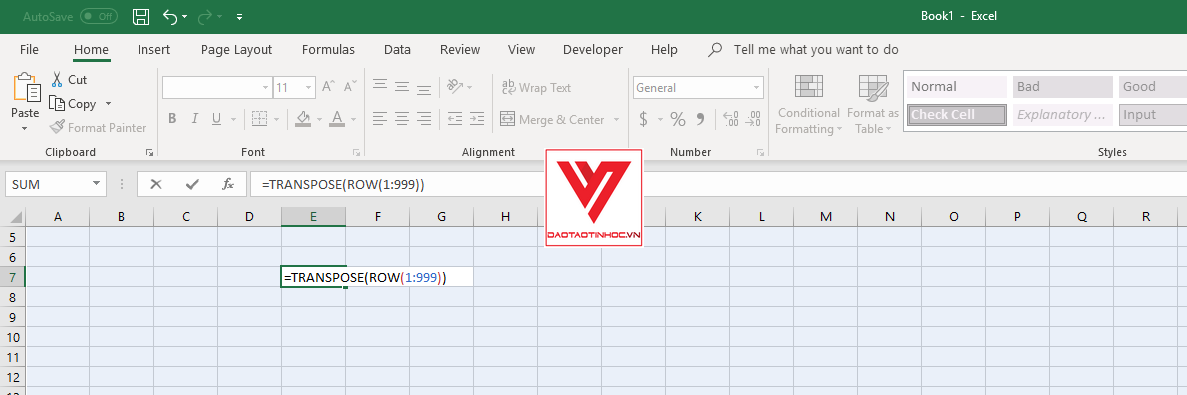The width and height of the screenshot is (1187, 395).
Task: Switch to the Formulas tab
Action: click(x=328, y=49)
